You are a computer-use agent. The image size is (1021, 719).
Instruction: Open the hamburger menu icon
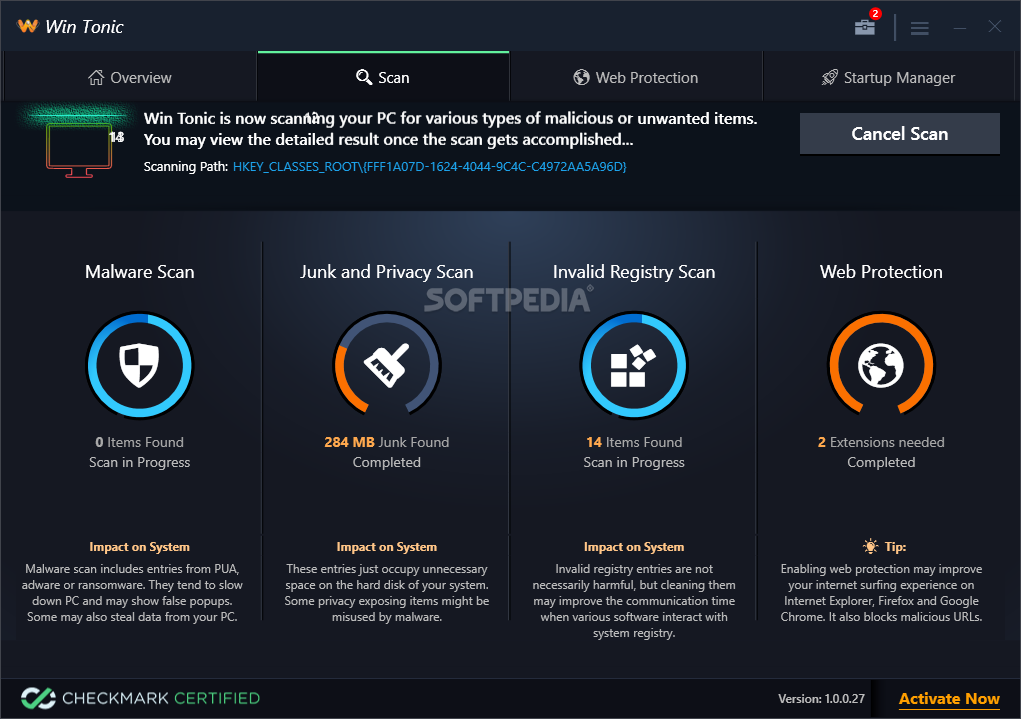pyautogui.click(x=919, y=28)
